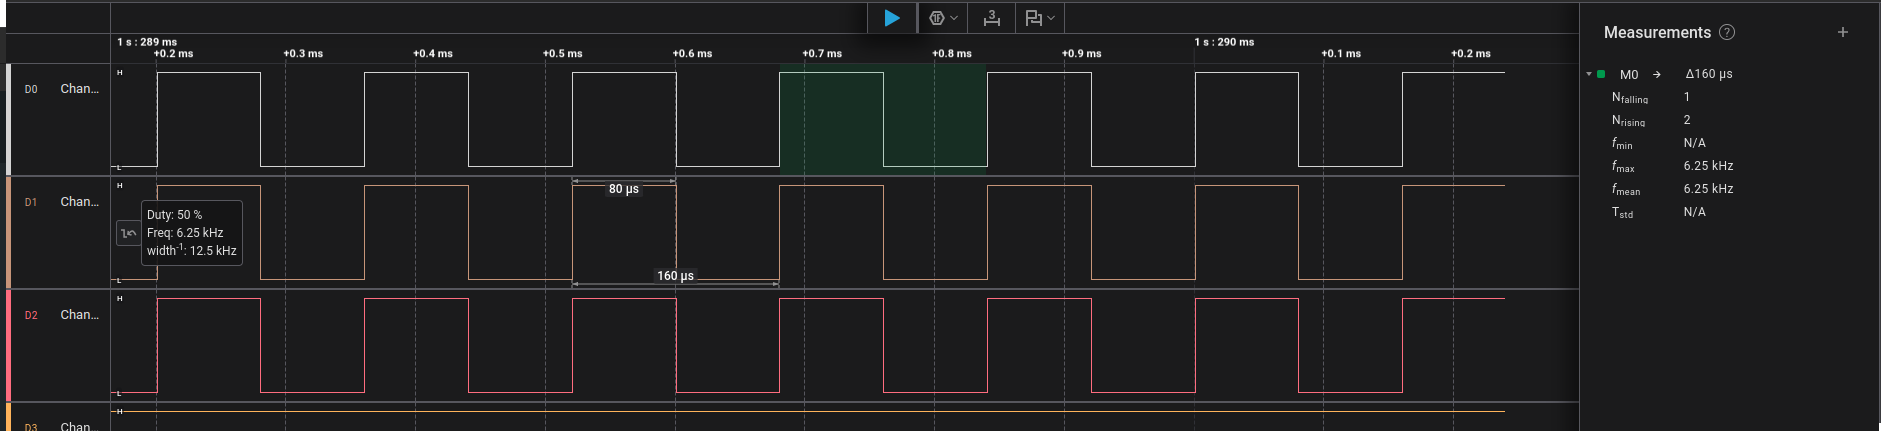This screenshot has width=1881, height=431.
Task: Click the T std N/A value
Action: [1695, 212]
